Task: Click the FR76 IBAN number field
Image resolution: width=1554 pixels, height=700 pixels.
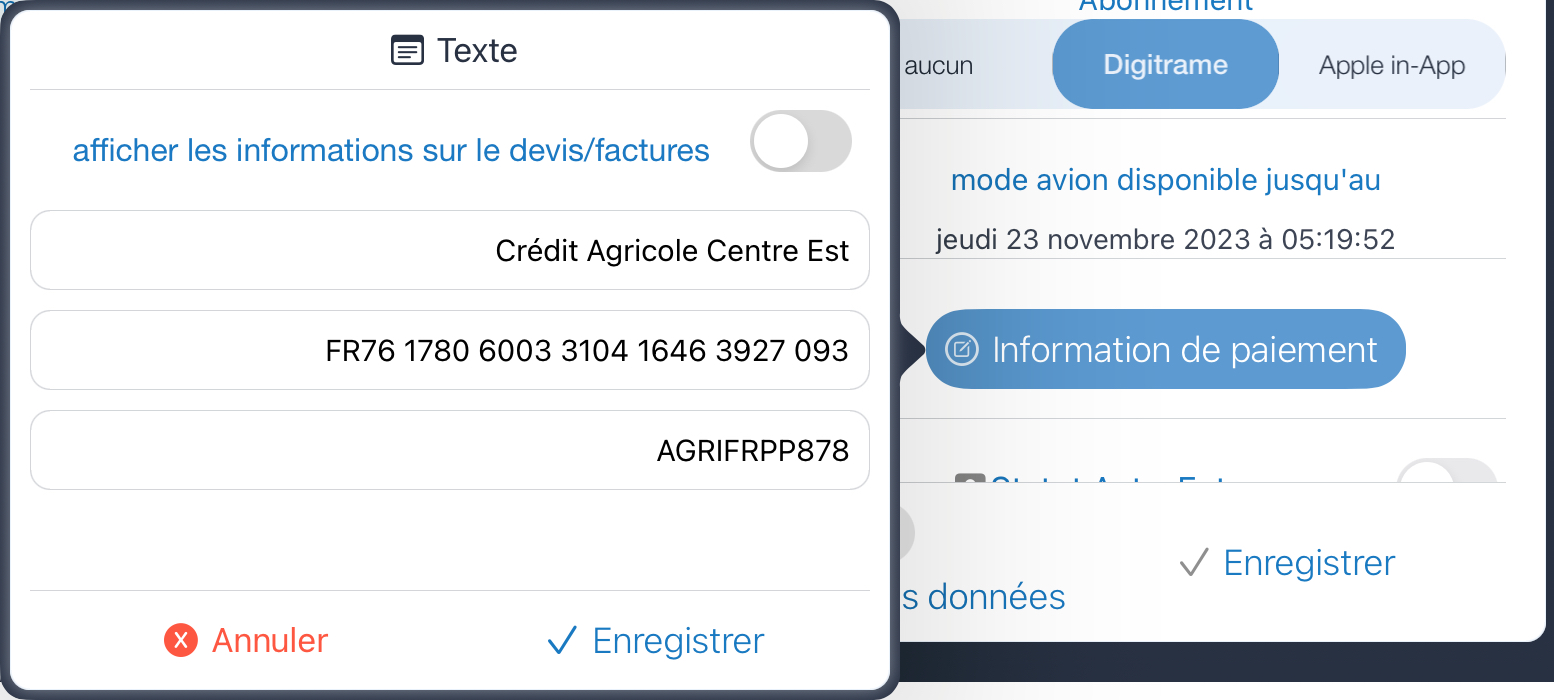Action: pyautogui.click(x=450, y=350)
